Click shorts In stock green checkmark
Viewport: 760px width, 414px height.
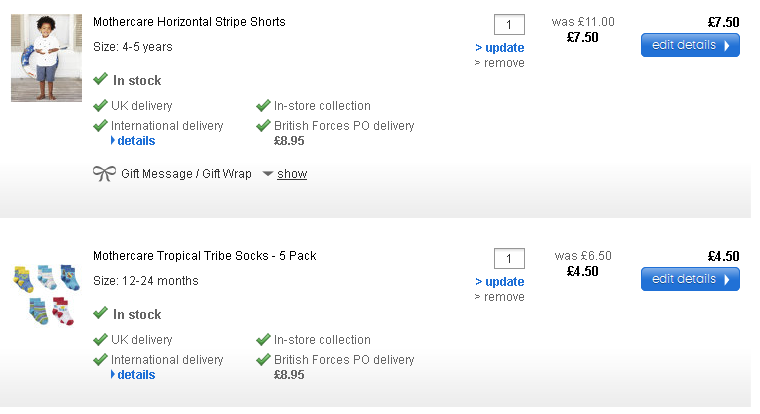100,80
